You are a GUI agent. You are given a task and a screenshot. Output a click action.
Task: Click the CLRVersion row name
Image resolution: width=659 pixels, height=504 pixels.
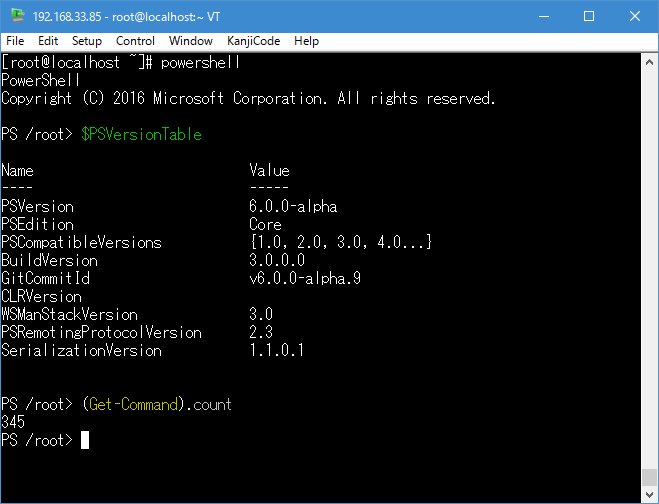[41, 296]
